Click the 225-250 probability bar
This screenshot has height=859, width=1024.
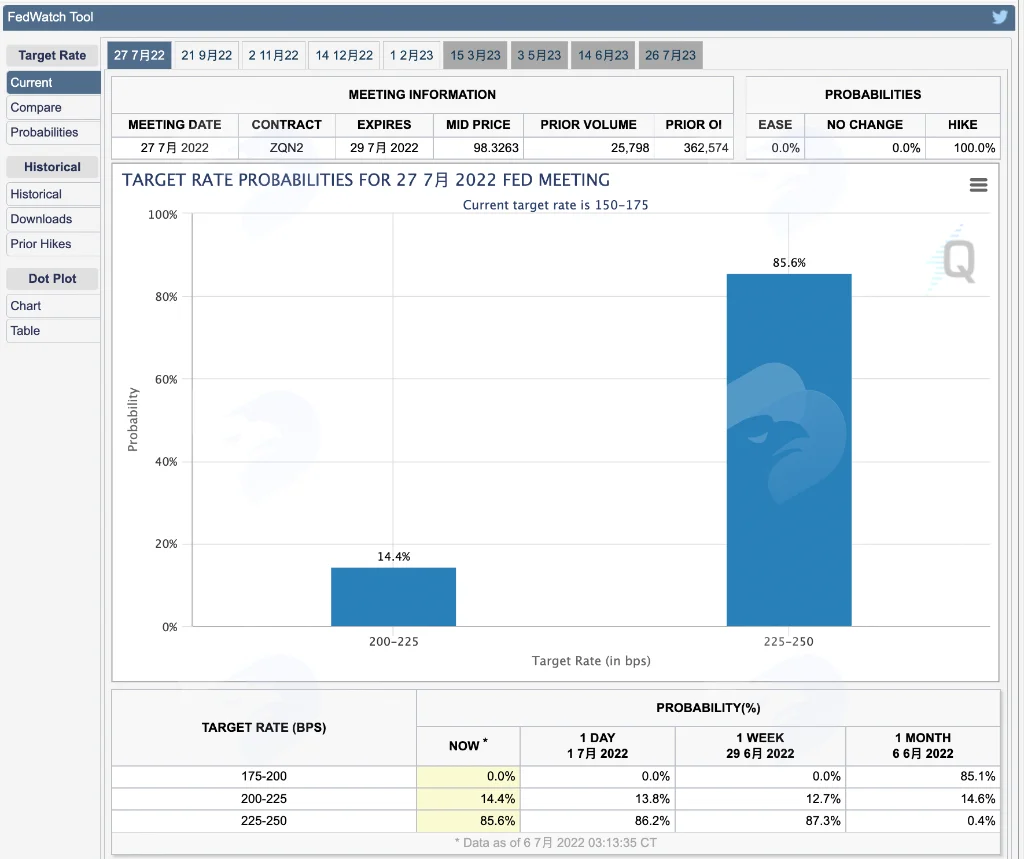point(789,450)
